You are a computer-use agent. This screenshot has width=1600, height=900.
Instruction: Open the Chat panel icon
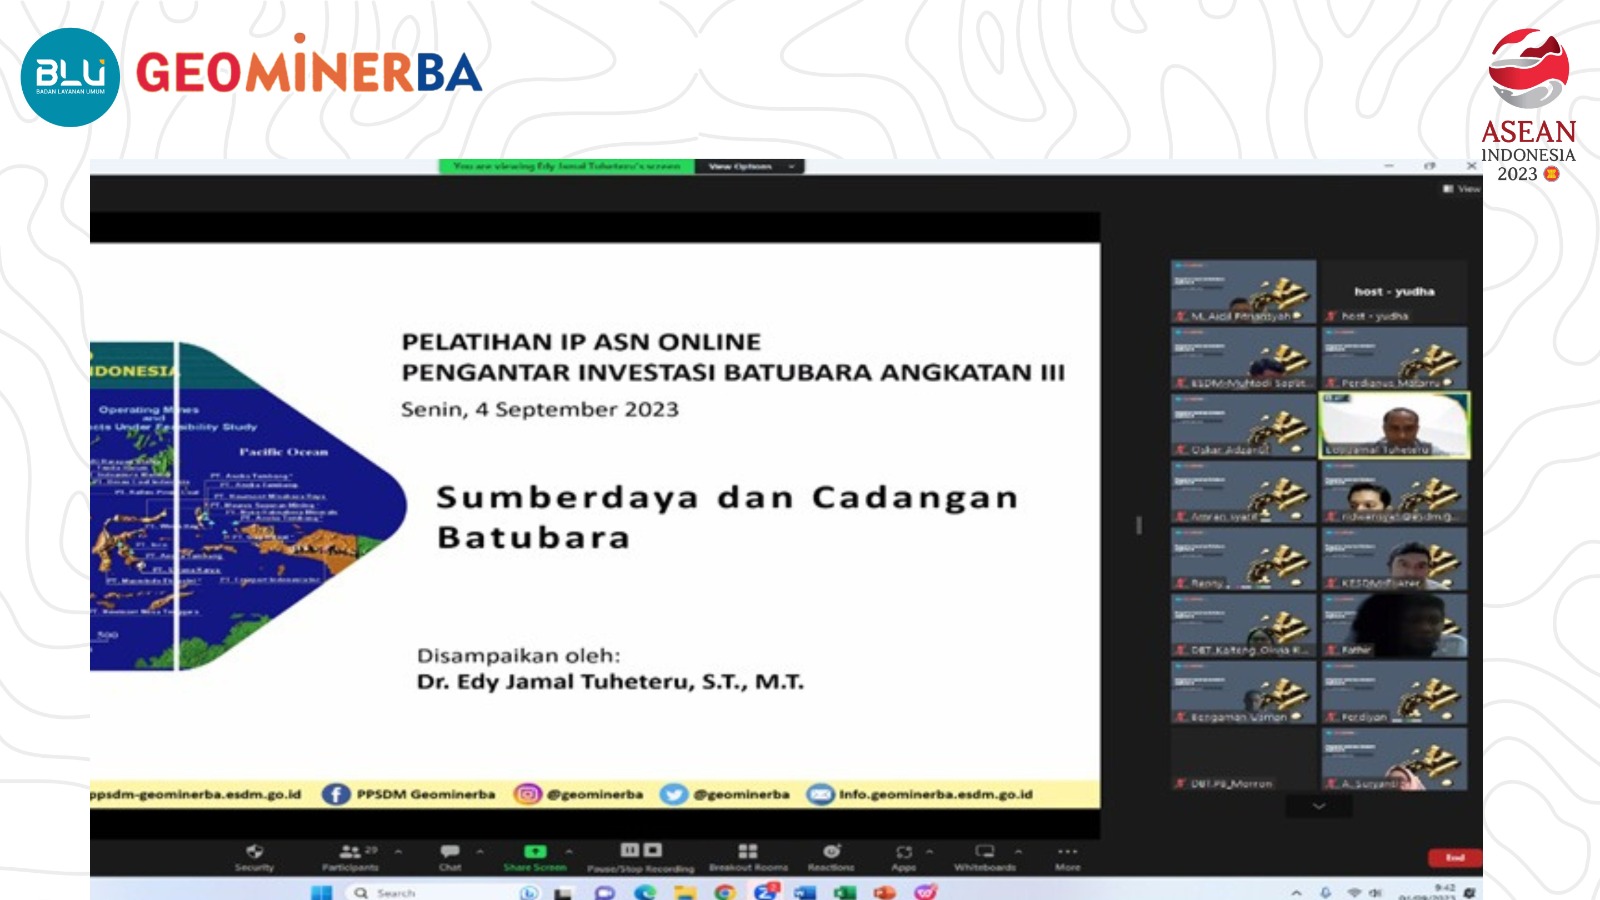[450, 850]
